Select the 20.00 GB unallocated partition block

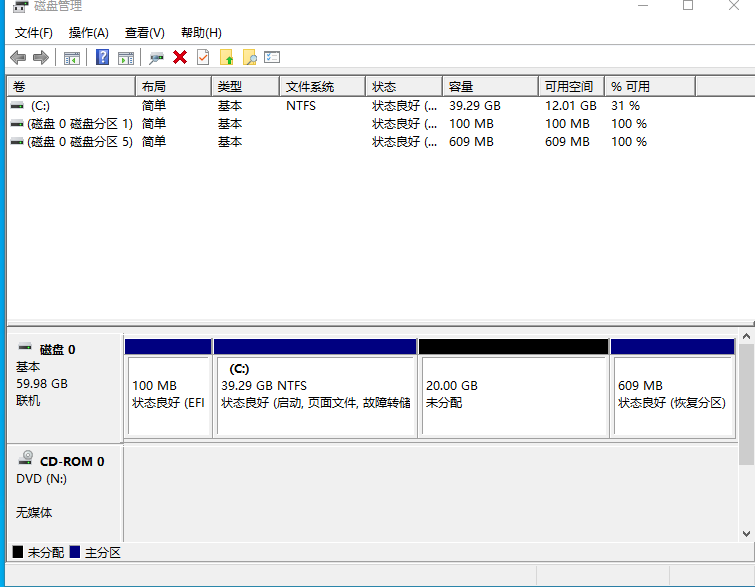(x=513, y=394)
